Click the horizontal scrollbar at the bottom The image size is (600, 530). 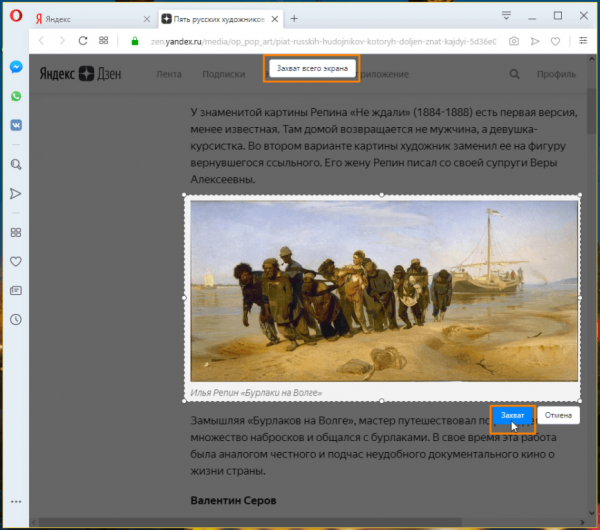point(250,522)
